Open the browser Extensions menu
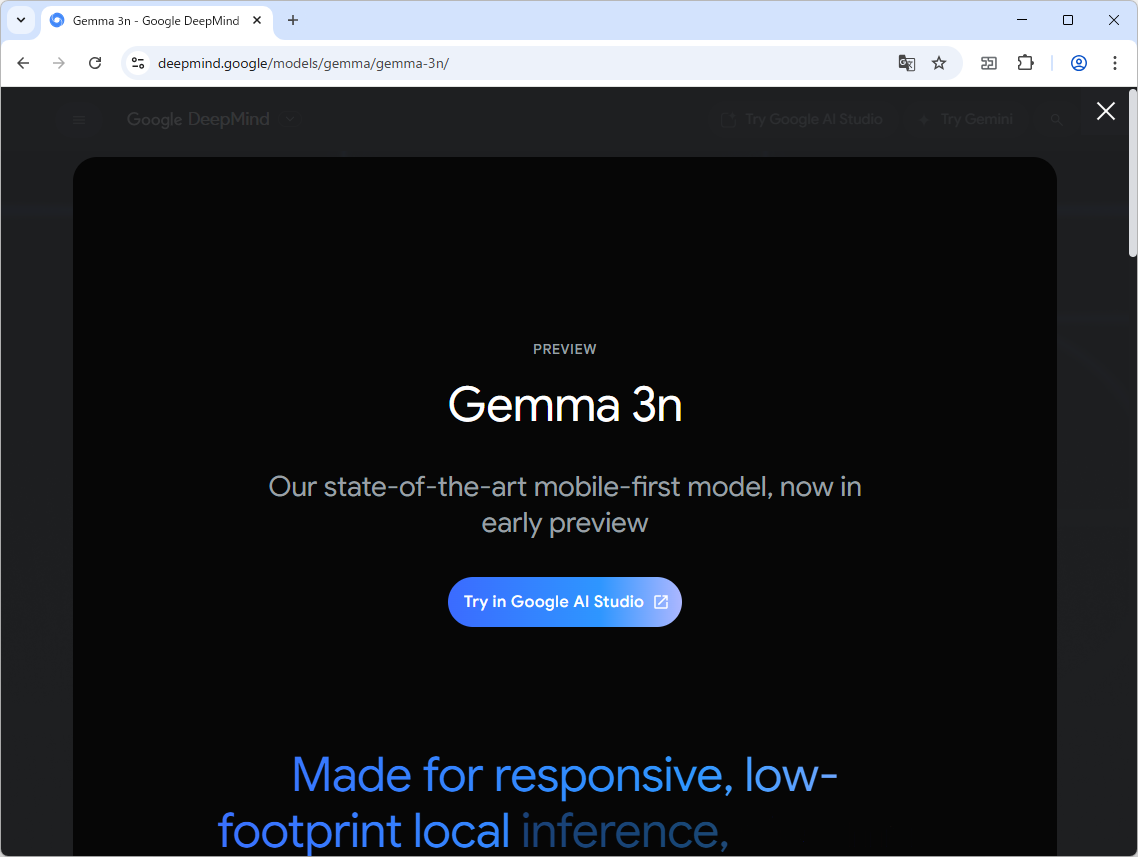The image size is (1138, 857). pos(1025,62)
